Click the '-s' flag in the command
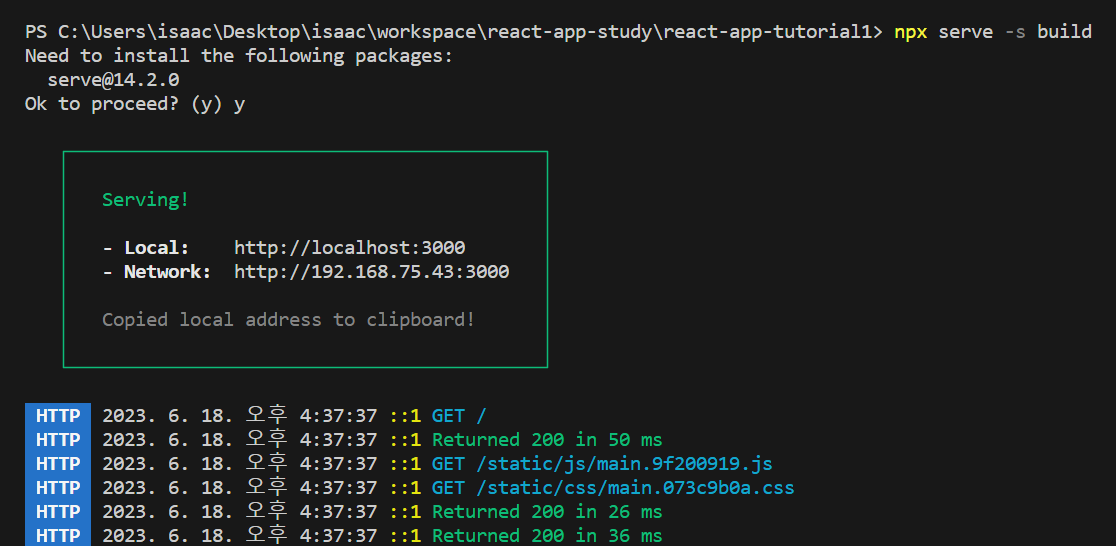 [x=1015, y=32]
